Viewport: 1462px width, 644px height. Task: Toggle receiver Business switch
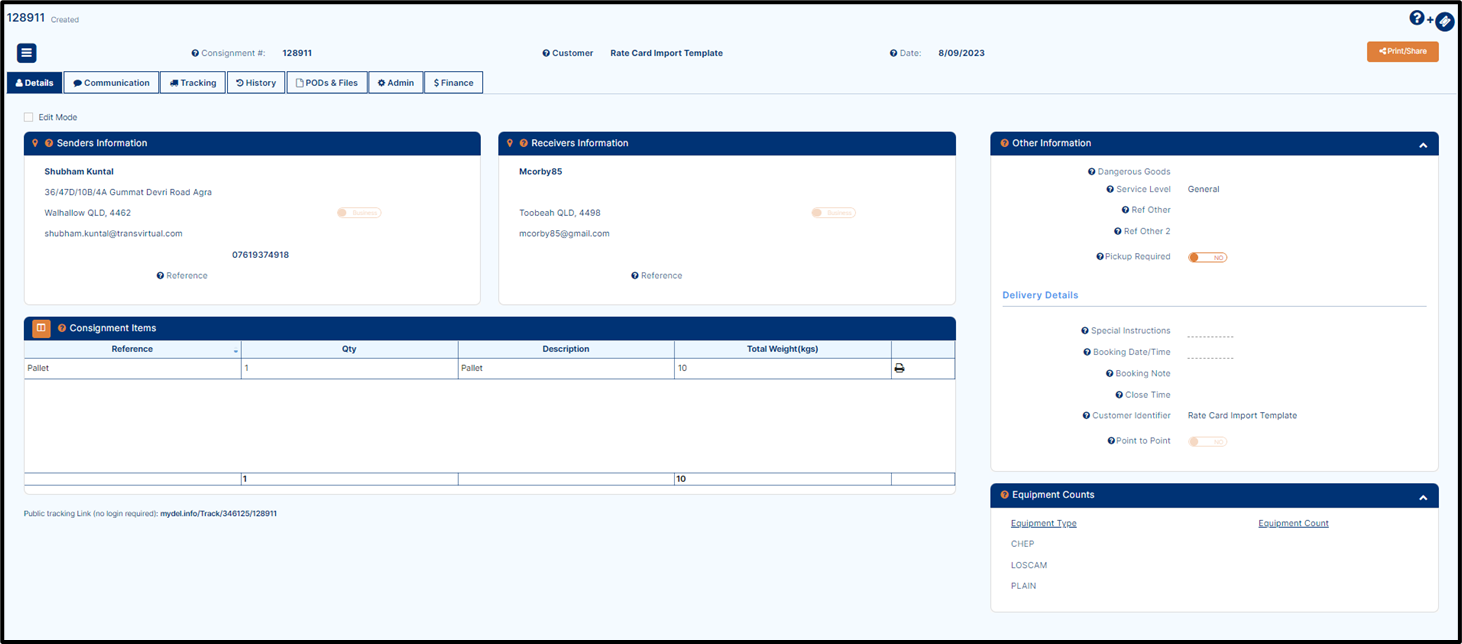[x=833, y=213]
